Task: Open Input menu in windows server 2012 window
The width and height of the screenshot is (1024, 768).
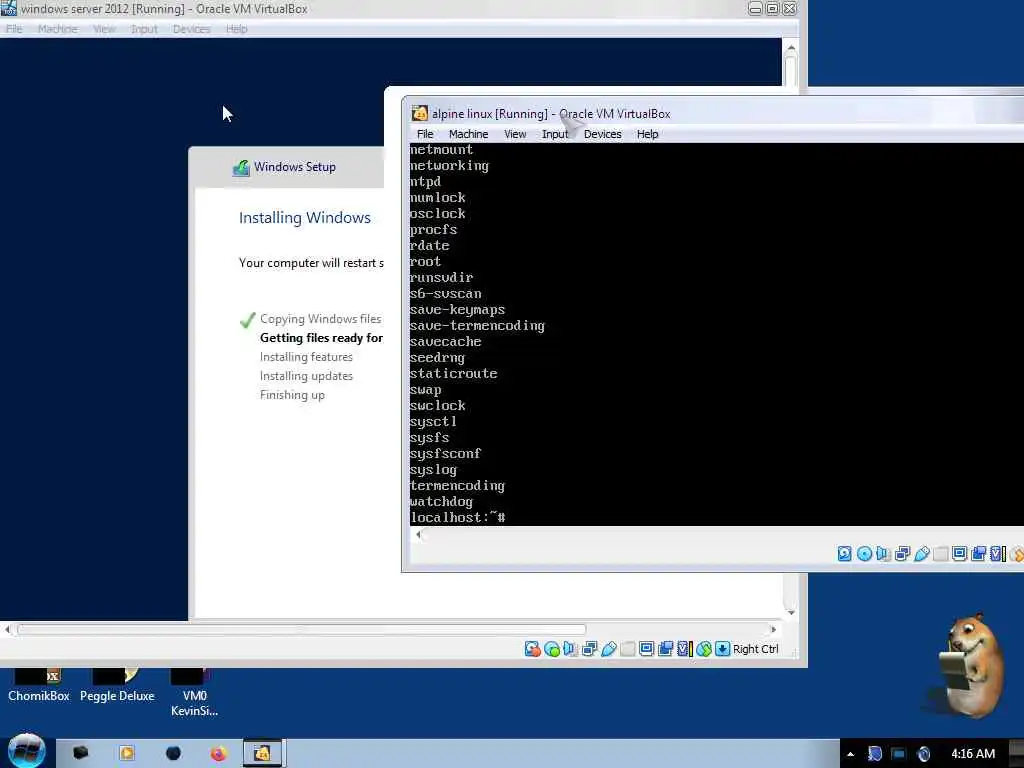Action: point(144,29)
